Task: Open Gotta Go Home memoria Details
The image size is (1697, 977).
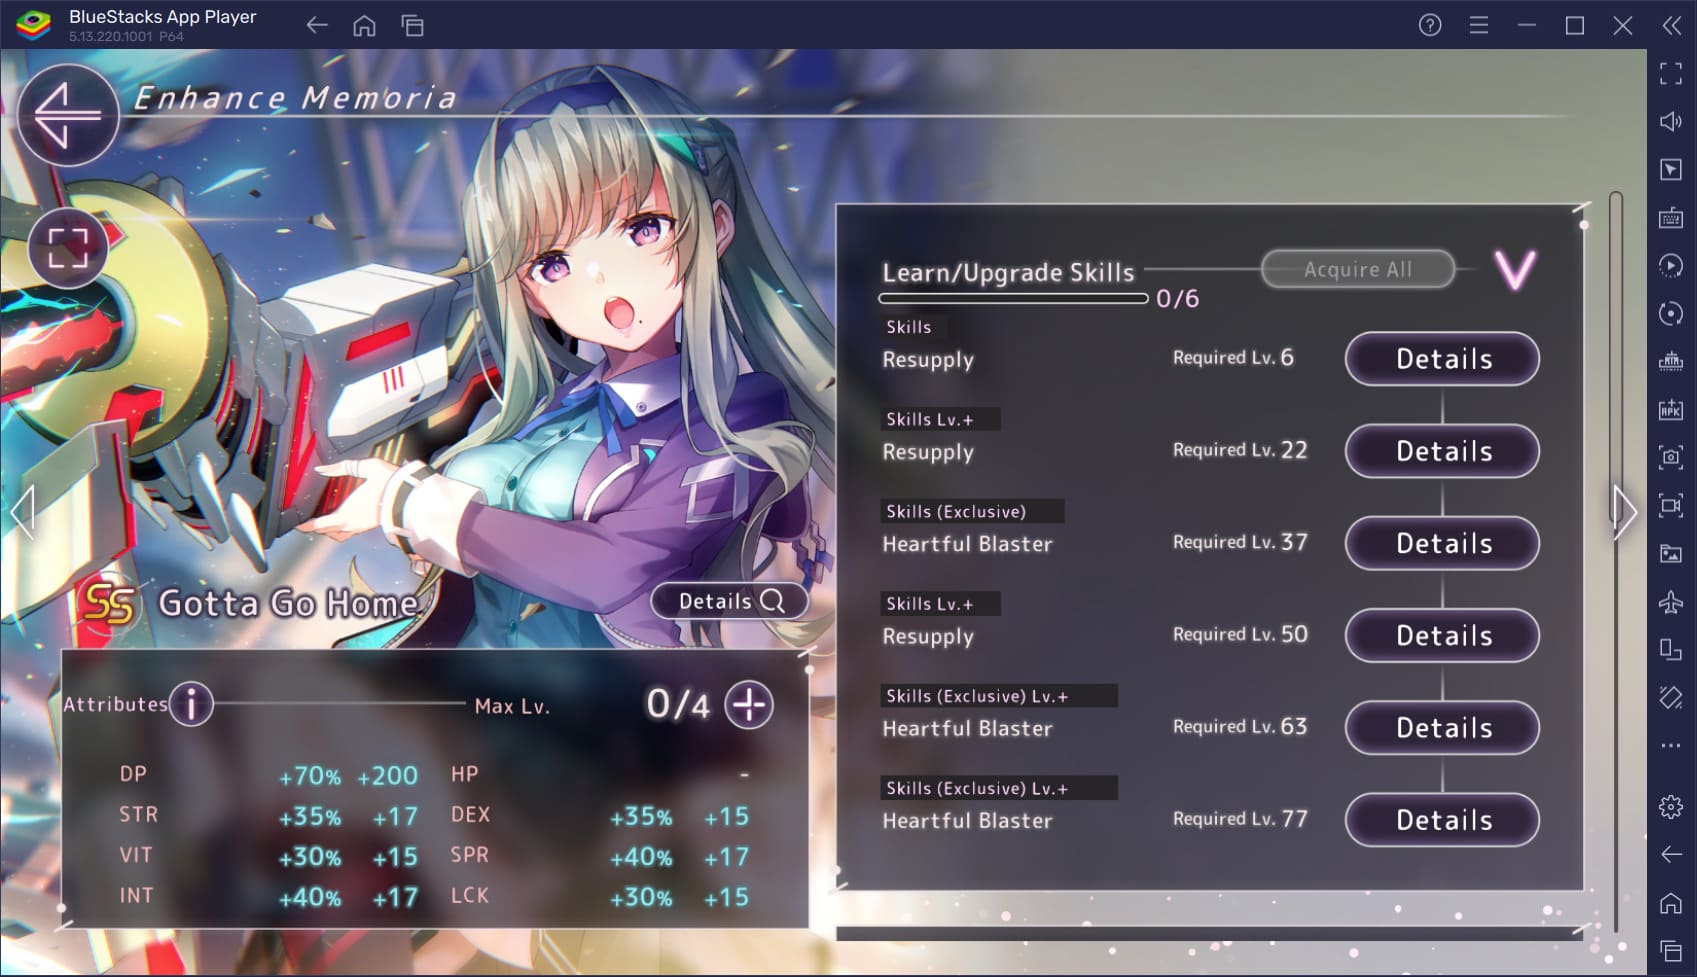Action: coord(729,601)
